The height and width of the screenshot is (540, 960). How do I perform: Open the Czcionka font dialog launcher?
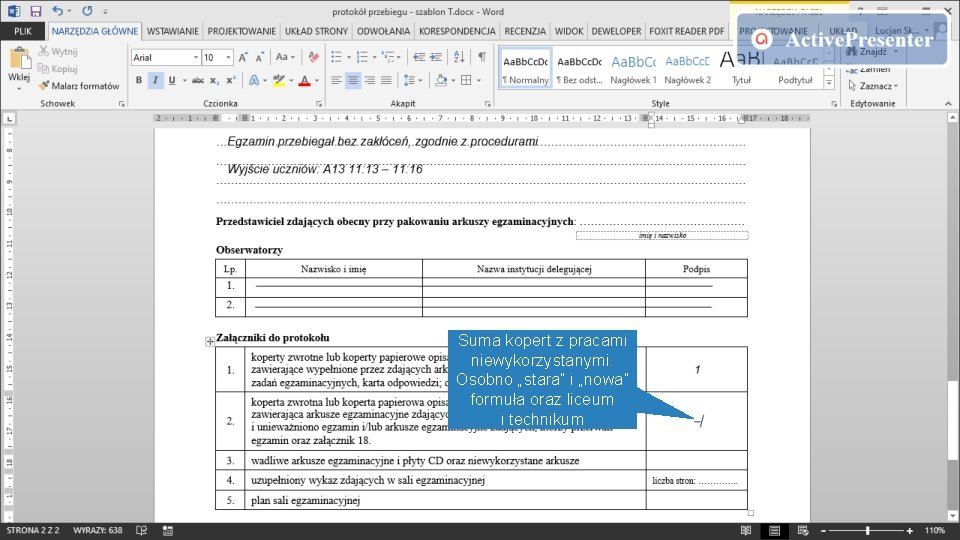coord(319,104)
